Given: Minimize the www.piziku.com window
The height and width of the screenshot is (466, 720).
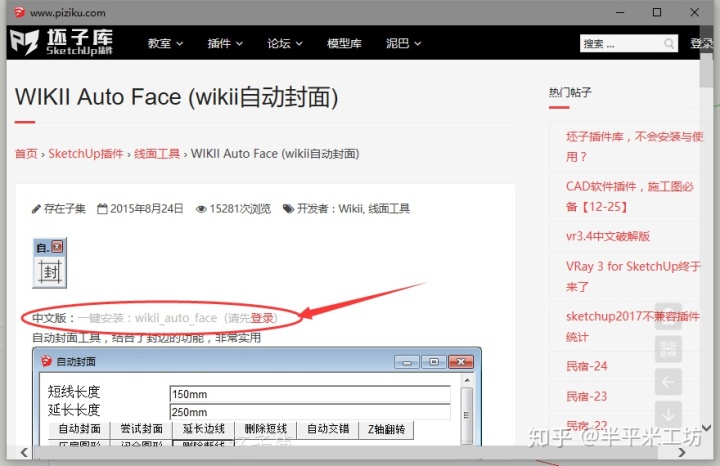Looking at the screenshot, I should click(620, 12).
